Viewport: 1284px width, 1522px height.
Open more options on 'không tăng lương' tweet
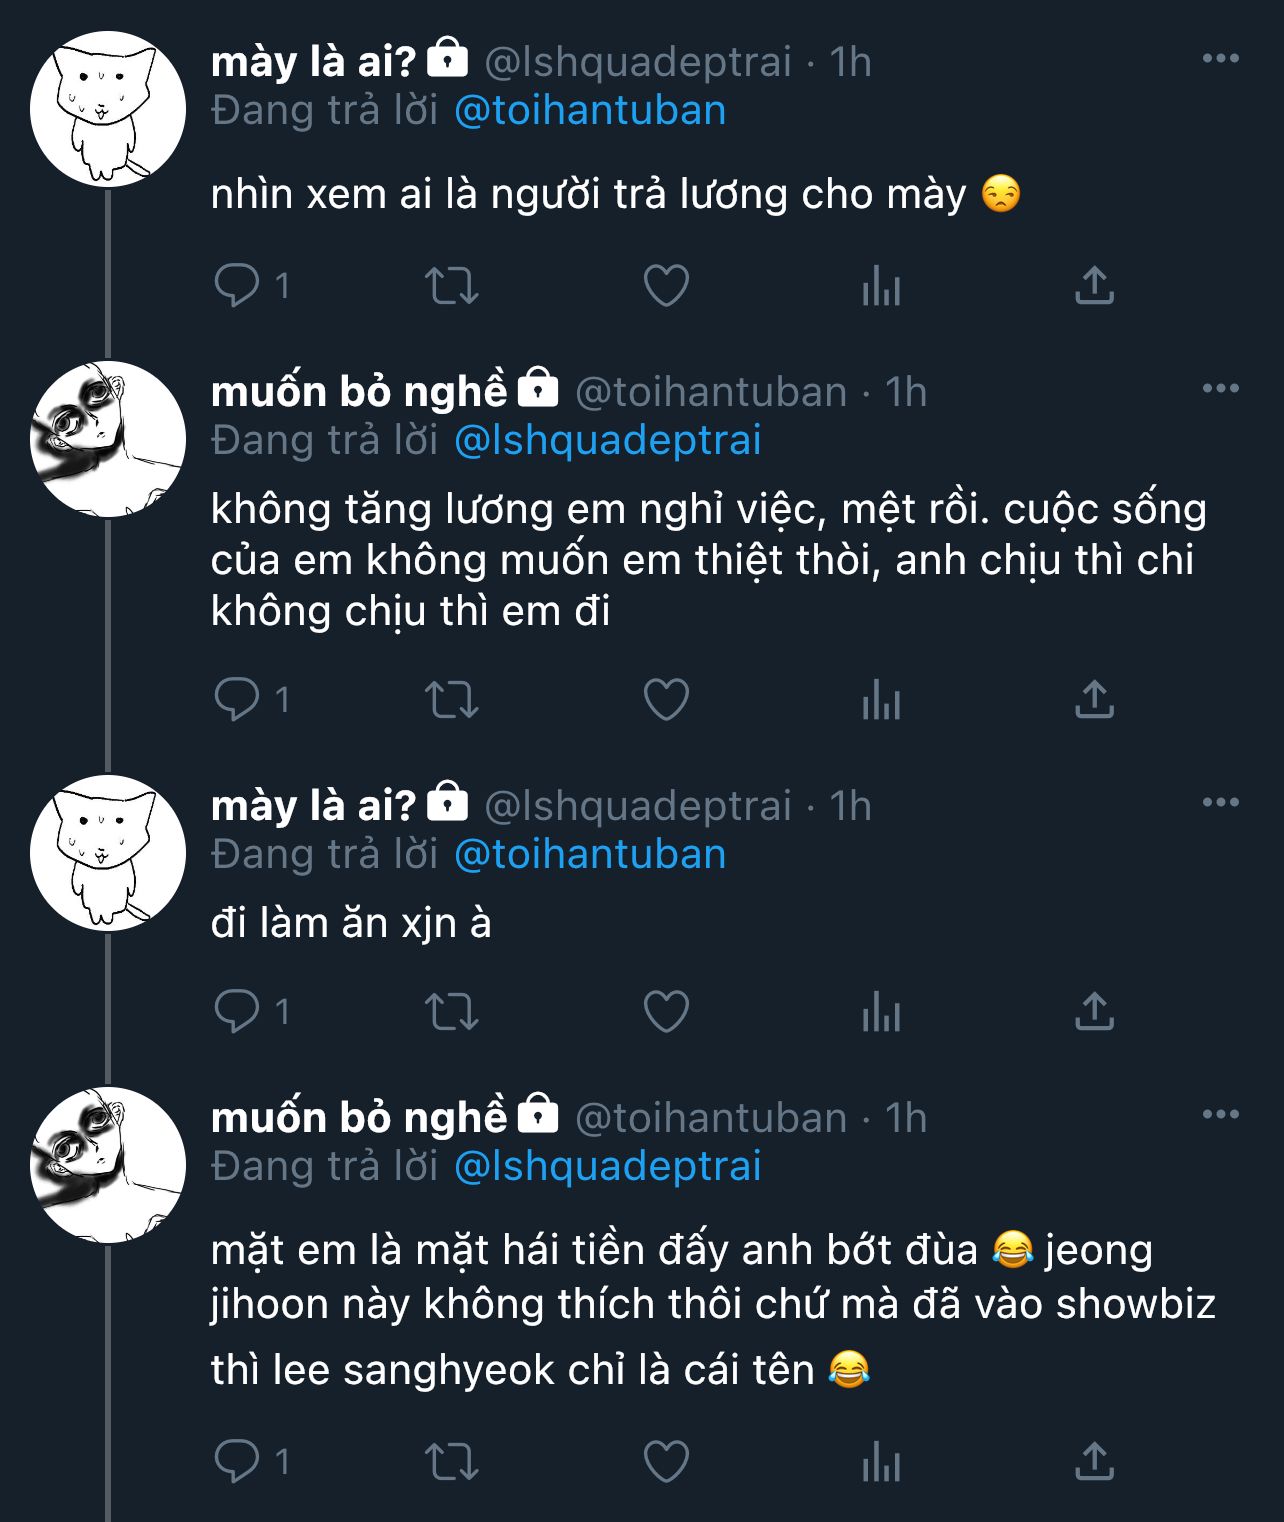pos(1220,388)
